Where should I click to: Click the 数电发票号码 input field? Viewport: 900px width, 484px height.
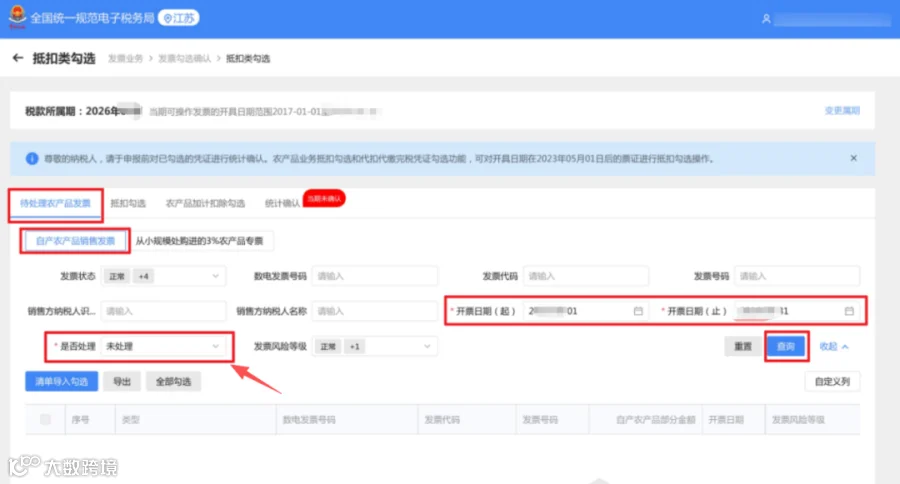pyautogui.click(x=375, y=276)
